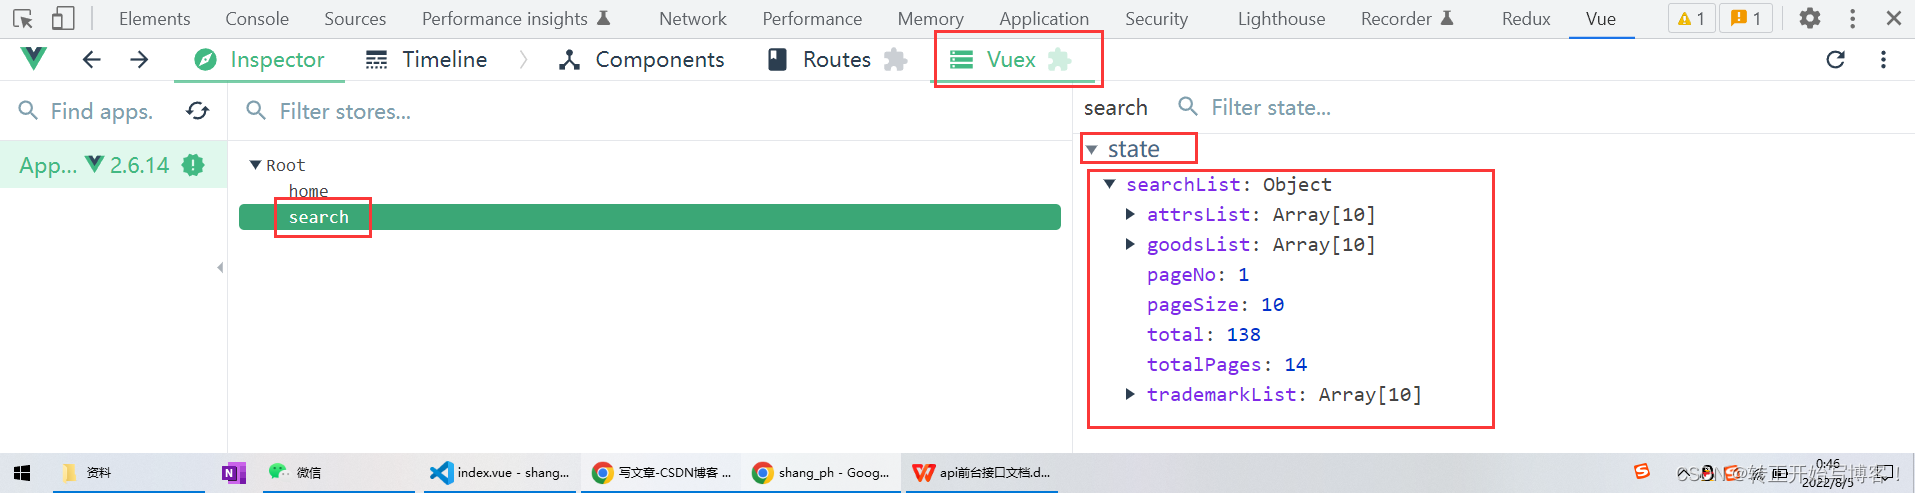Click the issues counter badge

pos(1746,18)
